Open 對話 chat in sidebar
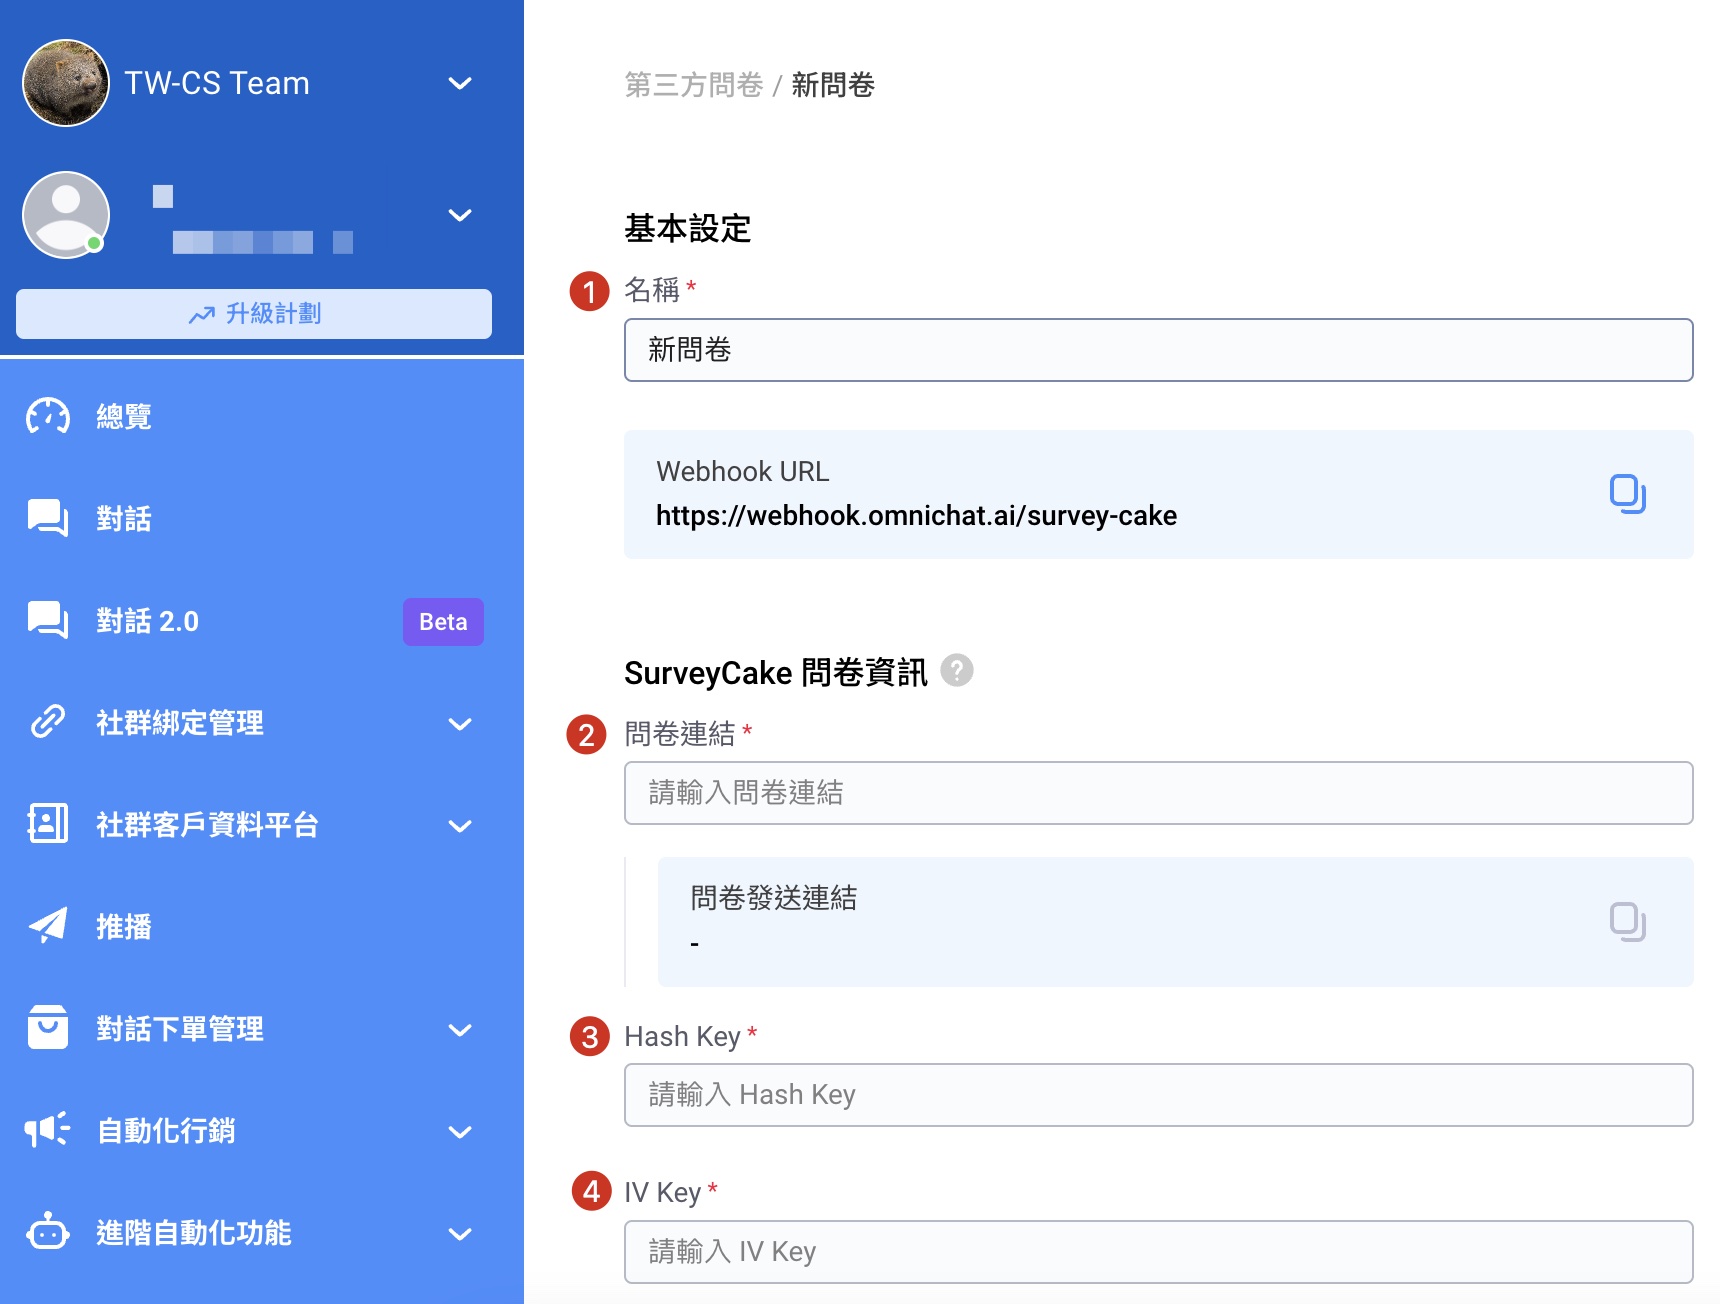Viewport: 1720px width, 1304px height. tap(123, 518)
